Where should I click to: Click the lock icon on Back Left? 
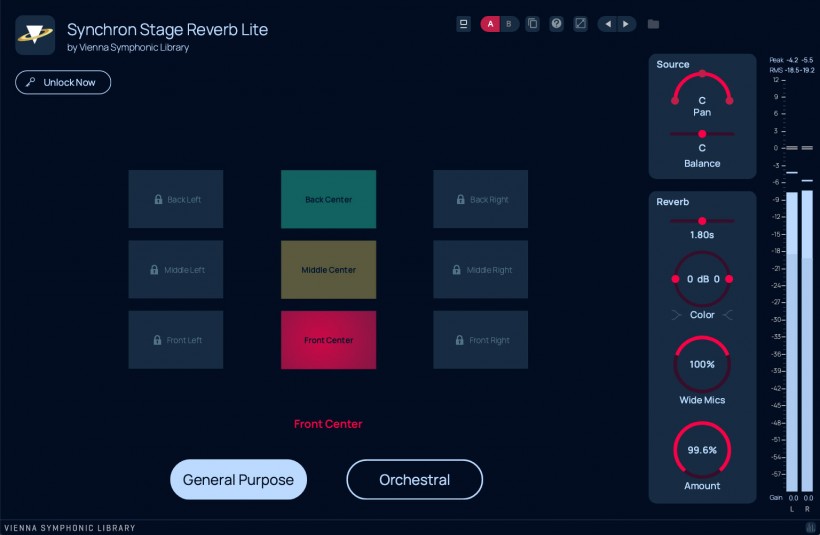(x=158, y=199)
